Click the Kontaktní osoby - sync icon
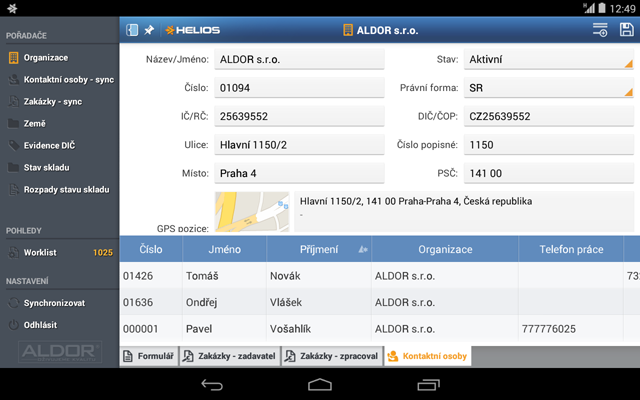 pos(13,80)
